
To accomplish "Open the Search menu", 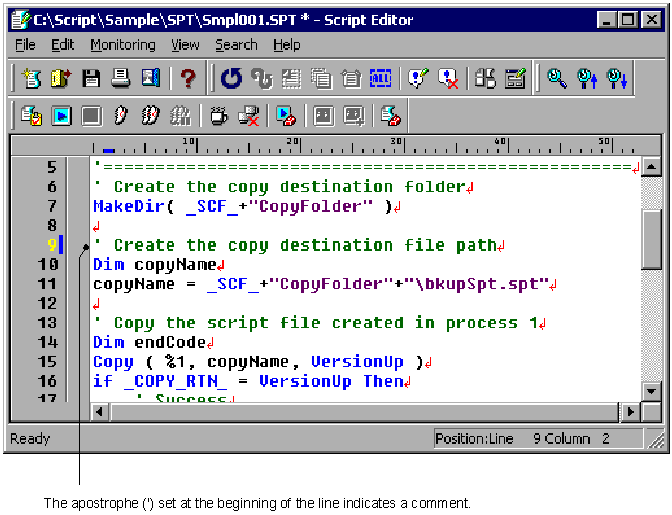I will [x=236, y=45].
